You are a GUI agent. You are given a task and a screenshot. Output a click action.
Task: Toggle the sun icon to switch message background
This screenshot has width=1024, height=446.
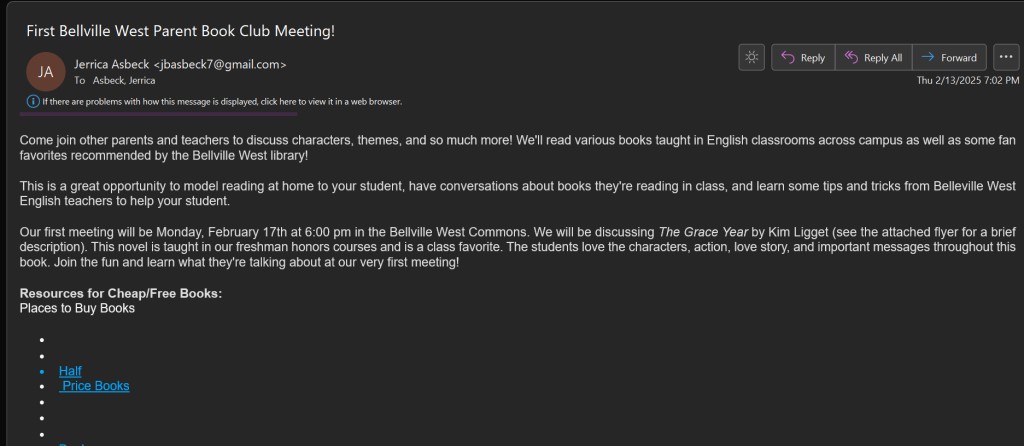coord(751,58)
